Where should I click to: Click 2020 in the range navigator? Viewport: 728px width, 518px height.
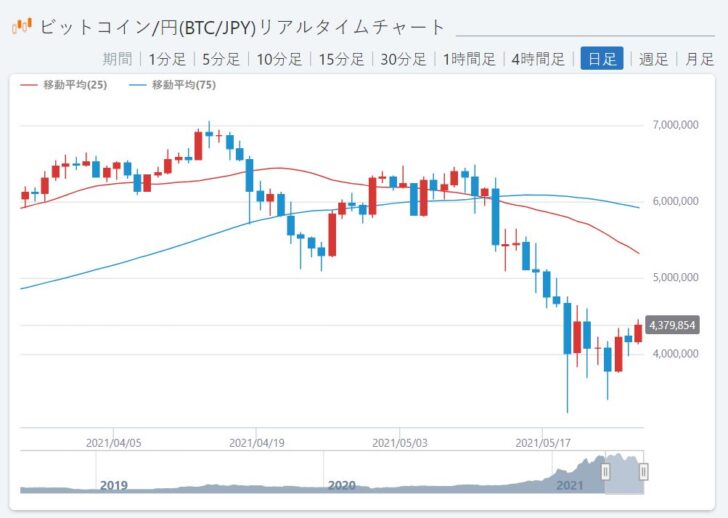[342, 485]
